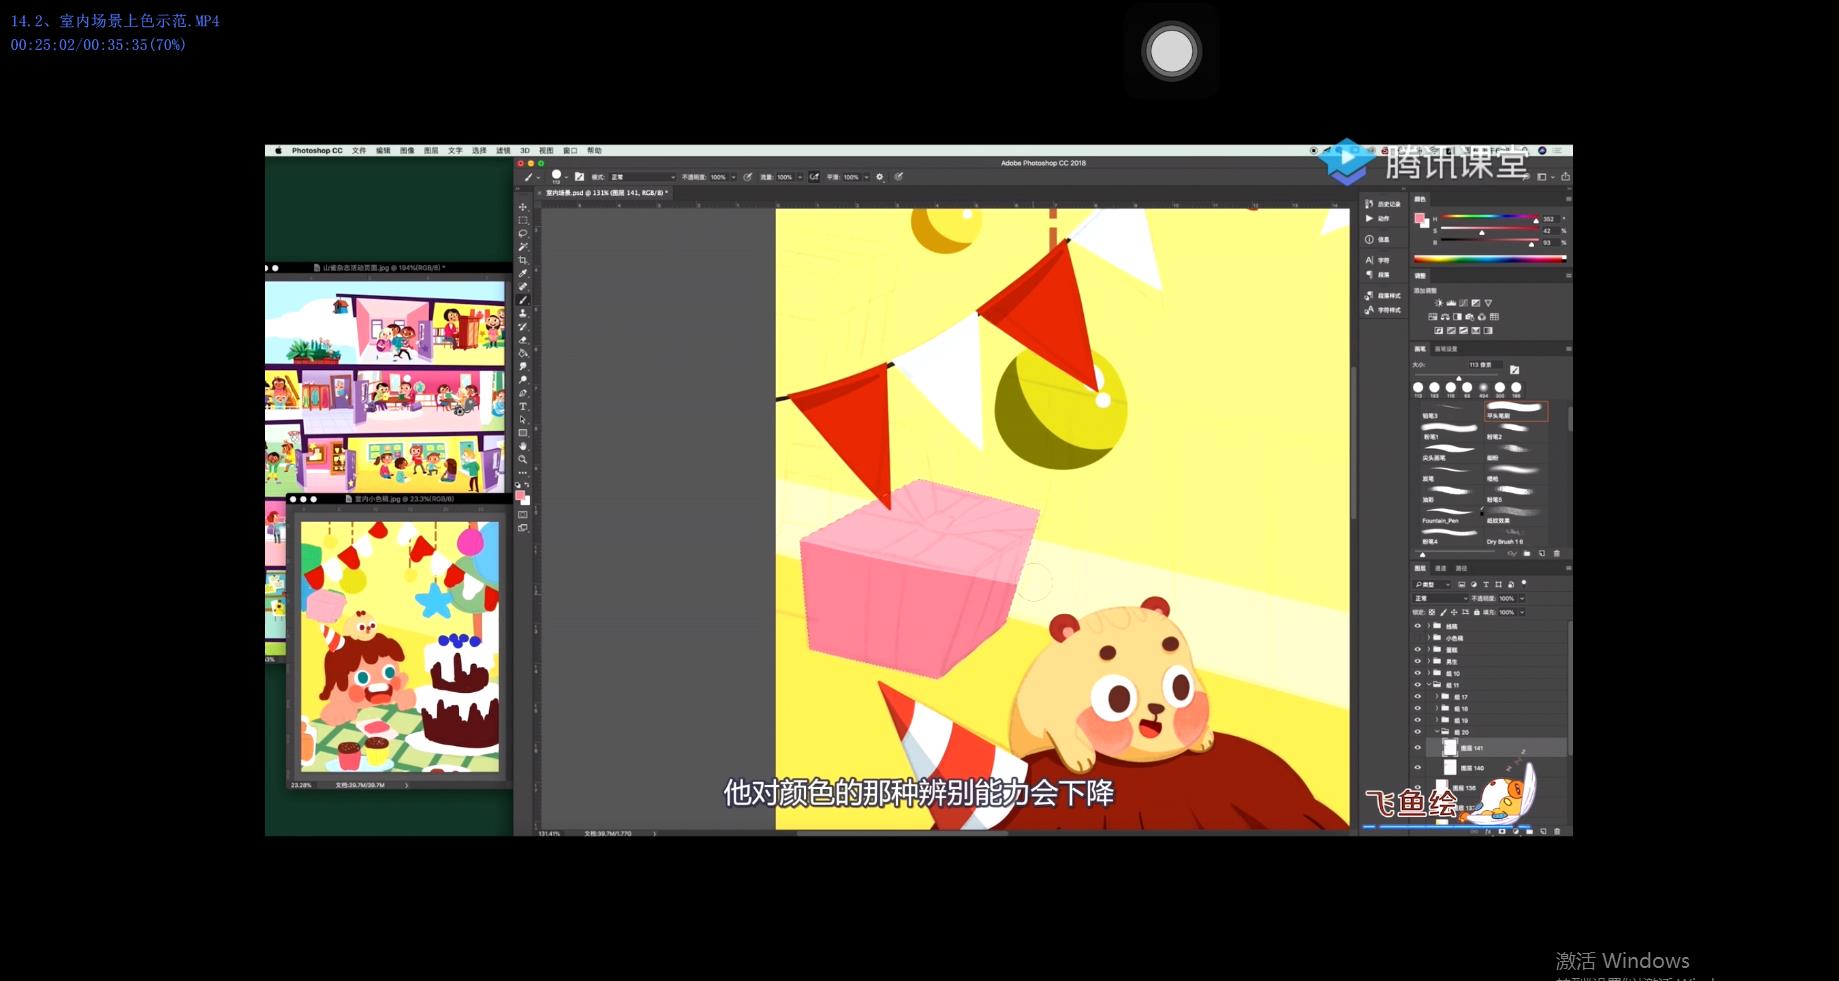The image size is (1839, 981).
Task: Toggle visibility of 组 10
Action: [x=1418, y=673]
